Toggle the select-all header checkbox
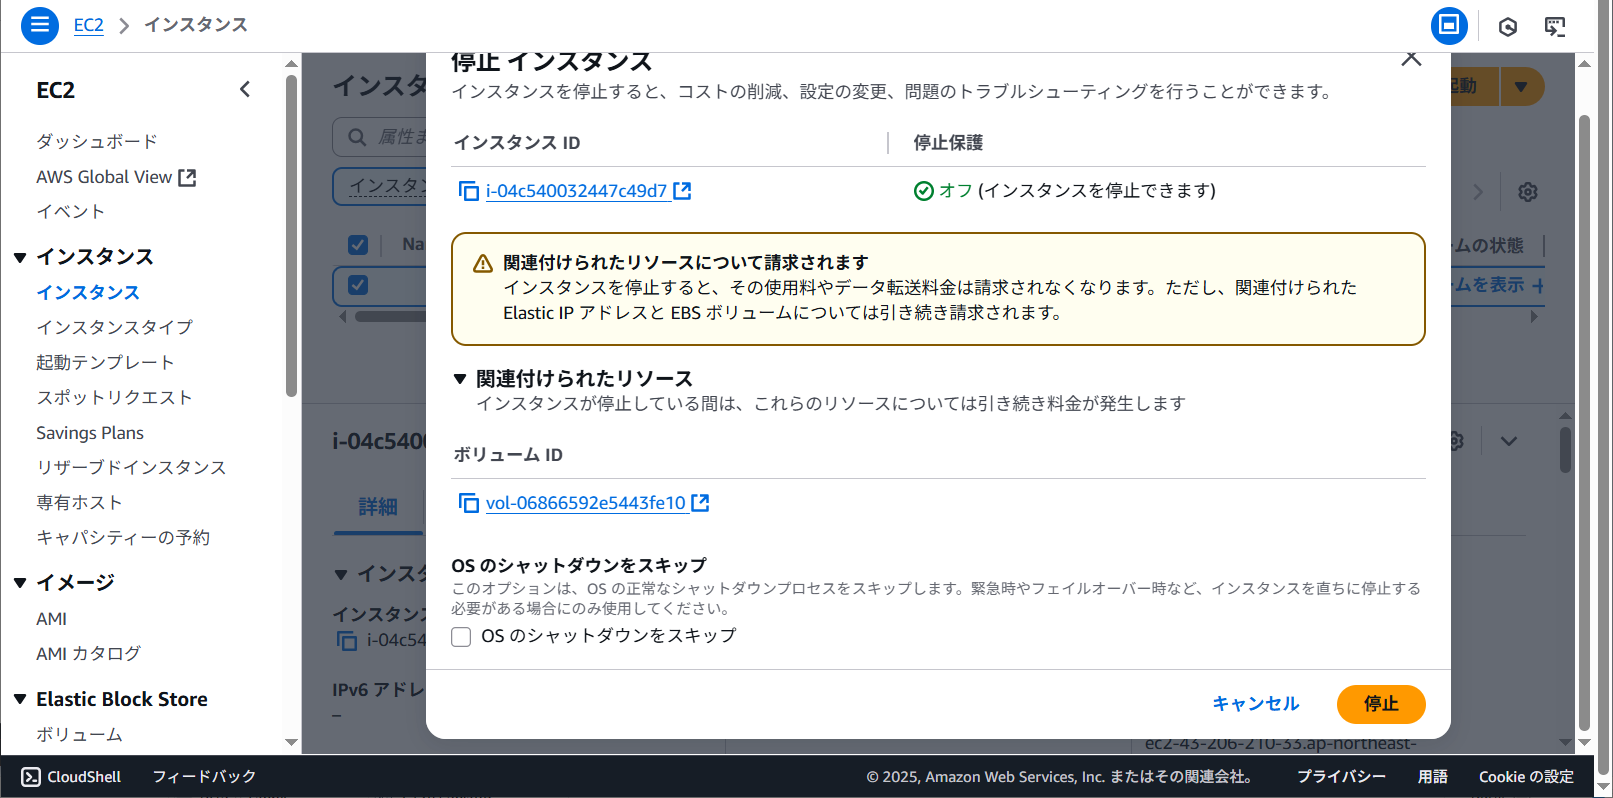The image size is (1613, 798). point(358,245)
